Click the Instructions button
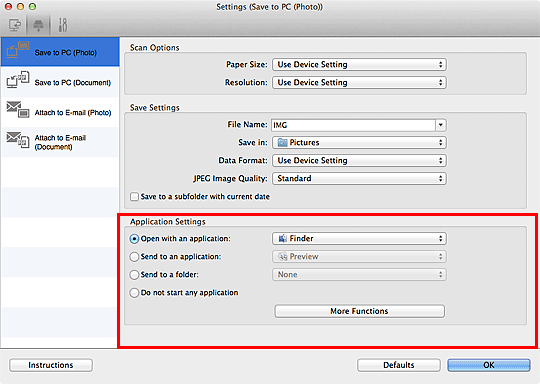The width and height of the screenshot is (540, 384). (x=51, y=365)
